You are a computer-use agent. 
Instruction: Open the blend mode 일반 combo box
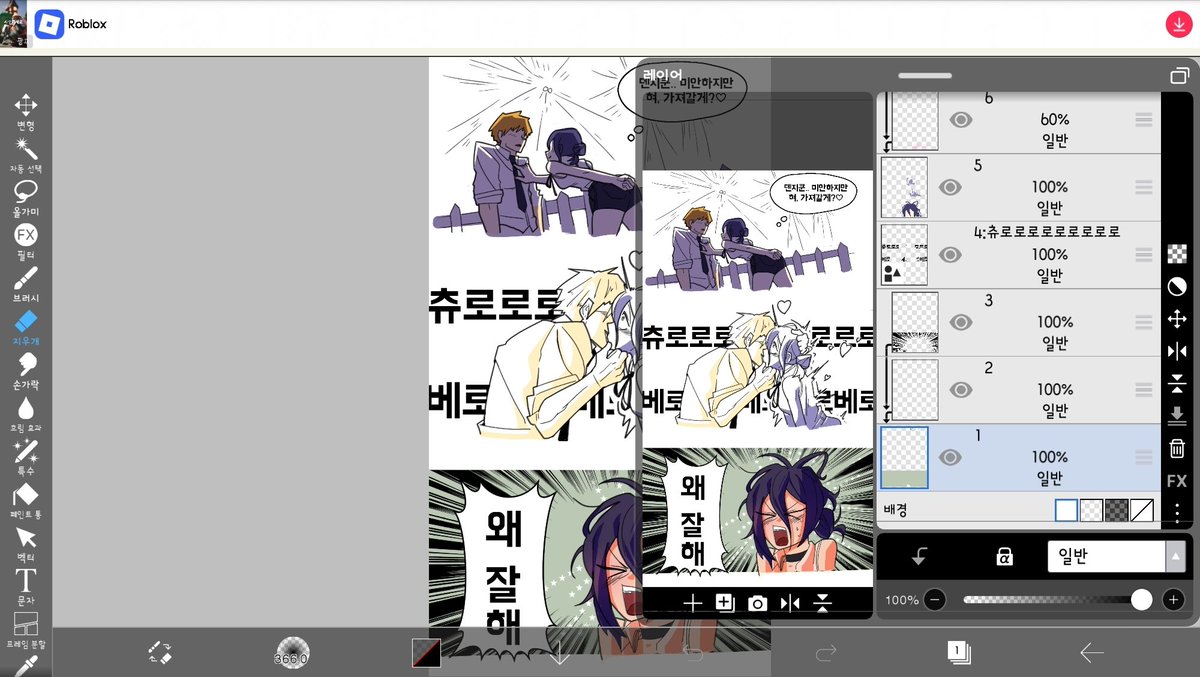click(x=1116, y=557)
